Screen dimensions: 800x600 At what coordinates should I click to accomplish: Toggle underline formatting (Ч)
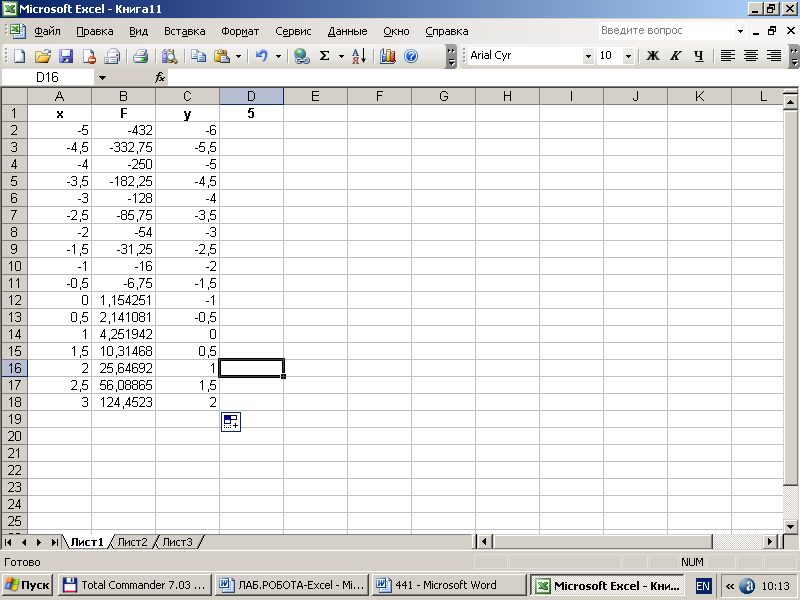tap(699, 56)
